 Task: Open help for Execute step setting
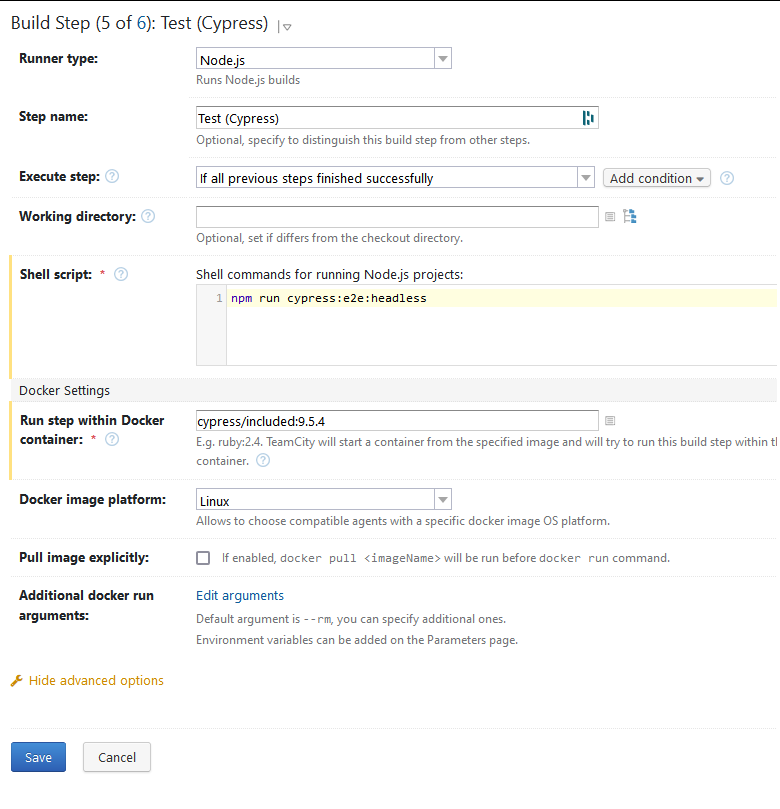pos(112,176)
